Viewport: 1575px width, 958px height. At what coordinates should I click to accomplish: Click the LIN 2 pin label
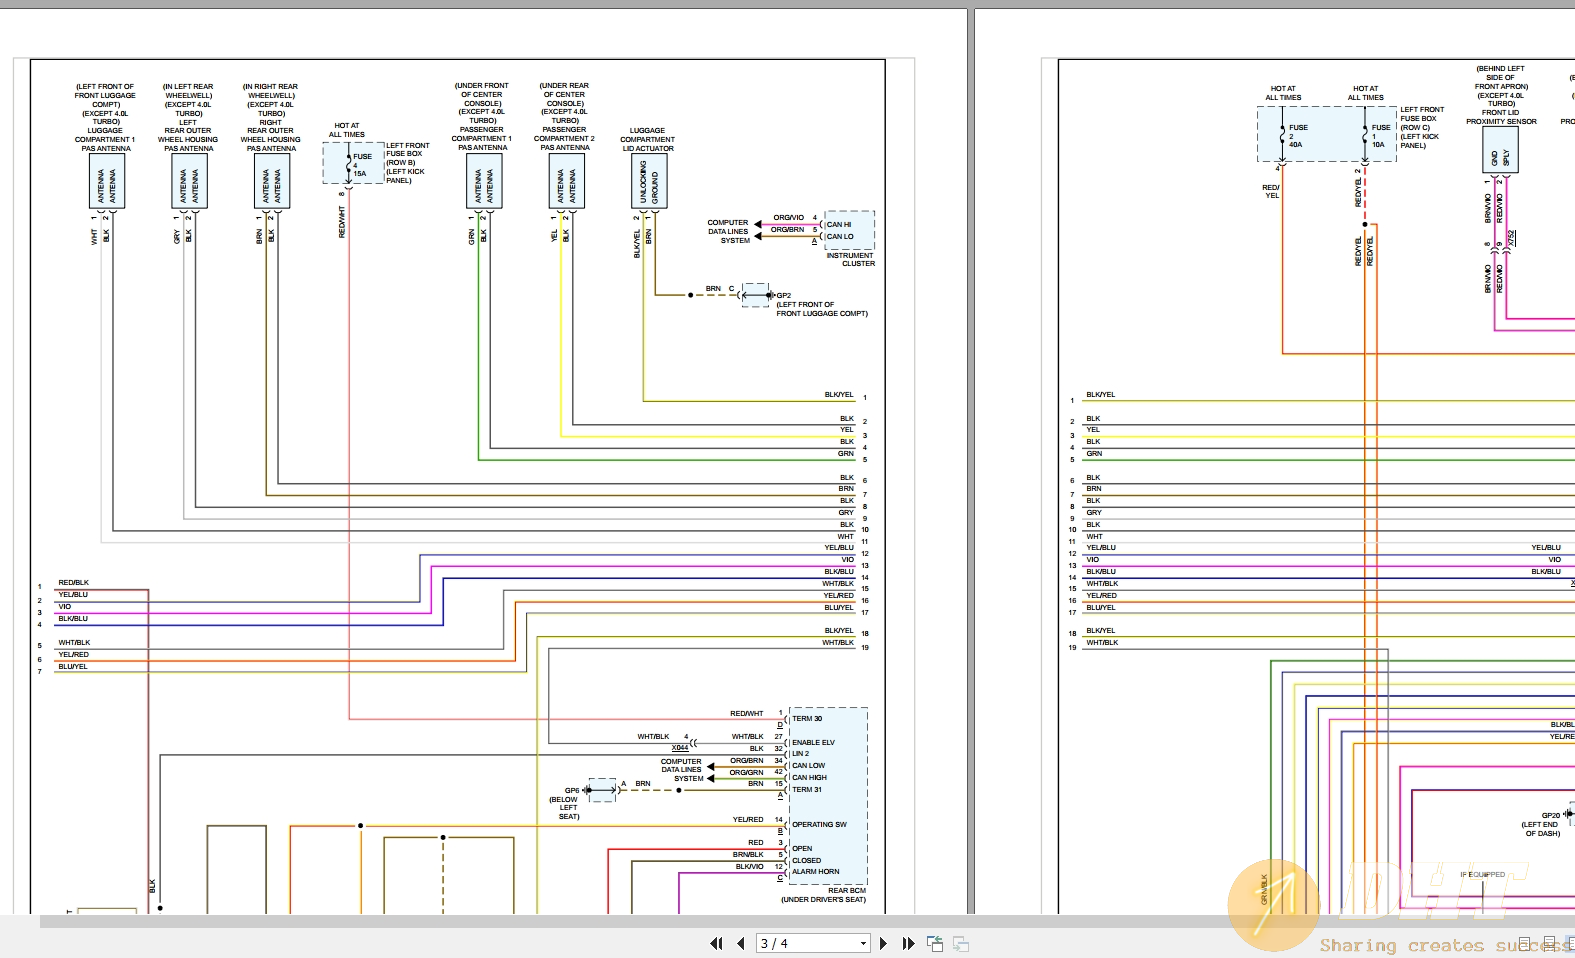801,754
